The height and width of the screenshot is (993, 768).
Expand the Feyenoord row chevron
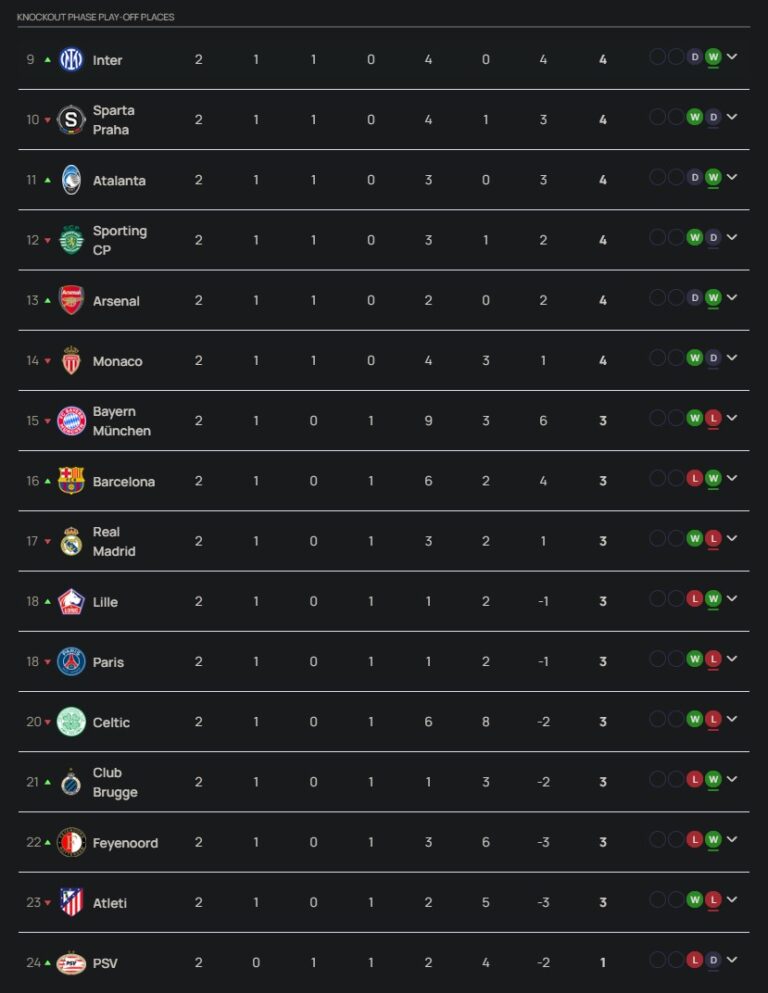pyautogui.click(x=732, y=839)
